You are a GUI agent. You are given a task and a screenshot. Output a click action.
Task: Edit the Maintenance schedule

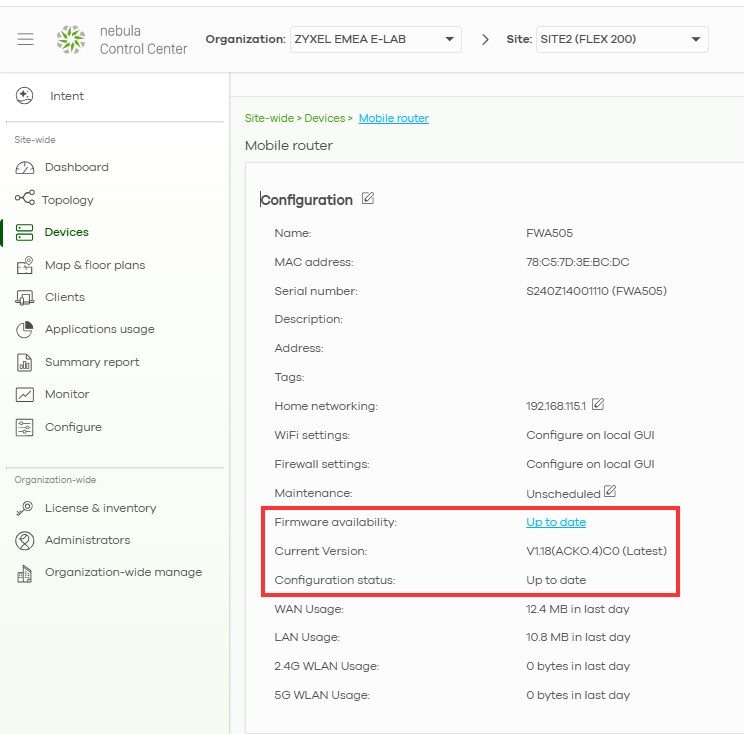(610, 491)
